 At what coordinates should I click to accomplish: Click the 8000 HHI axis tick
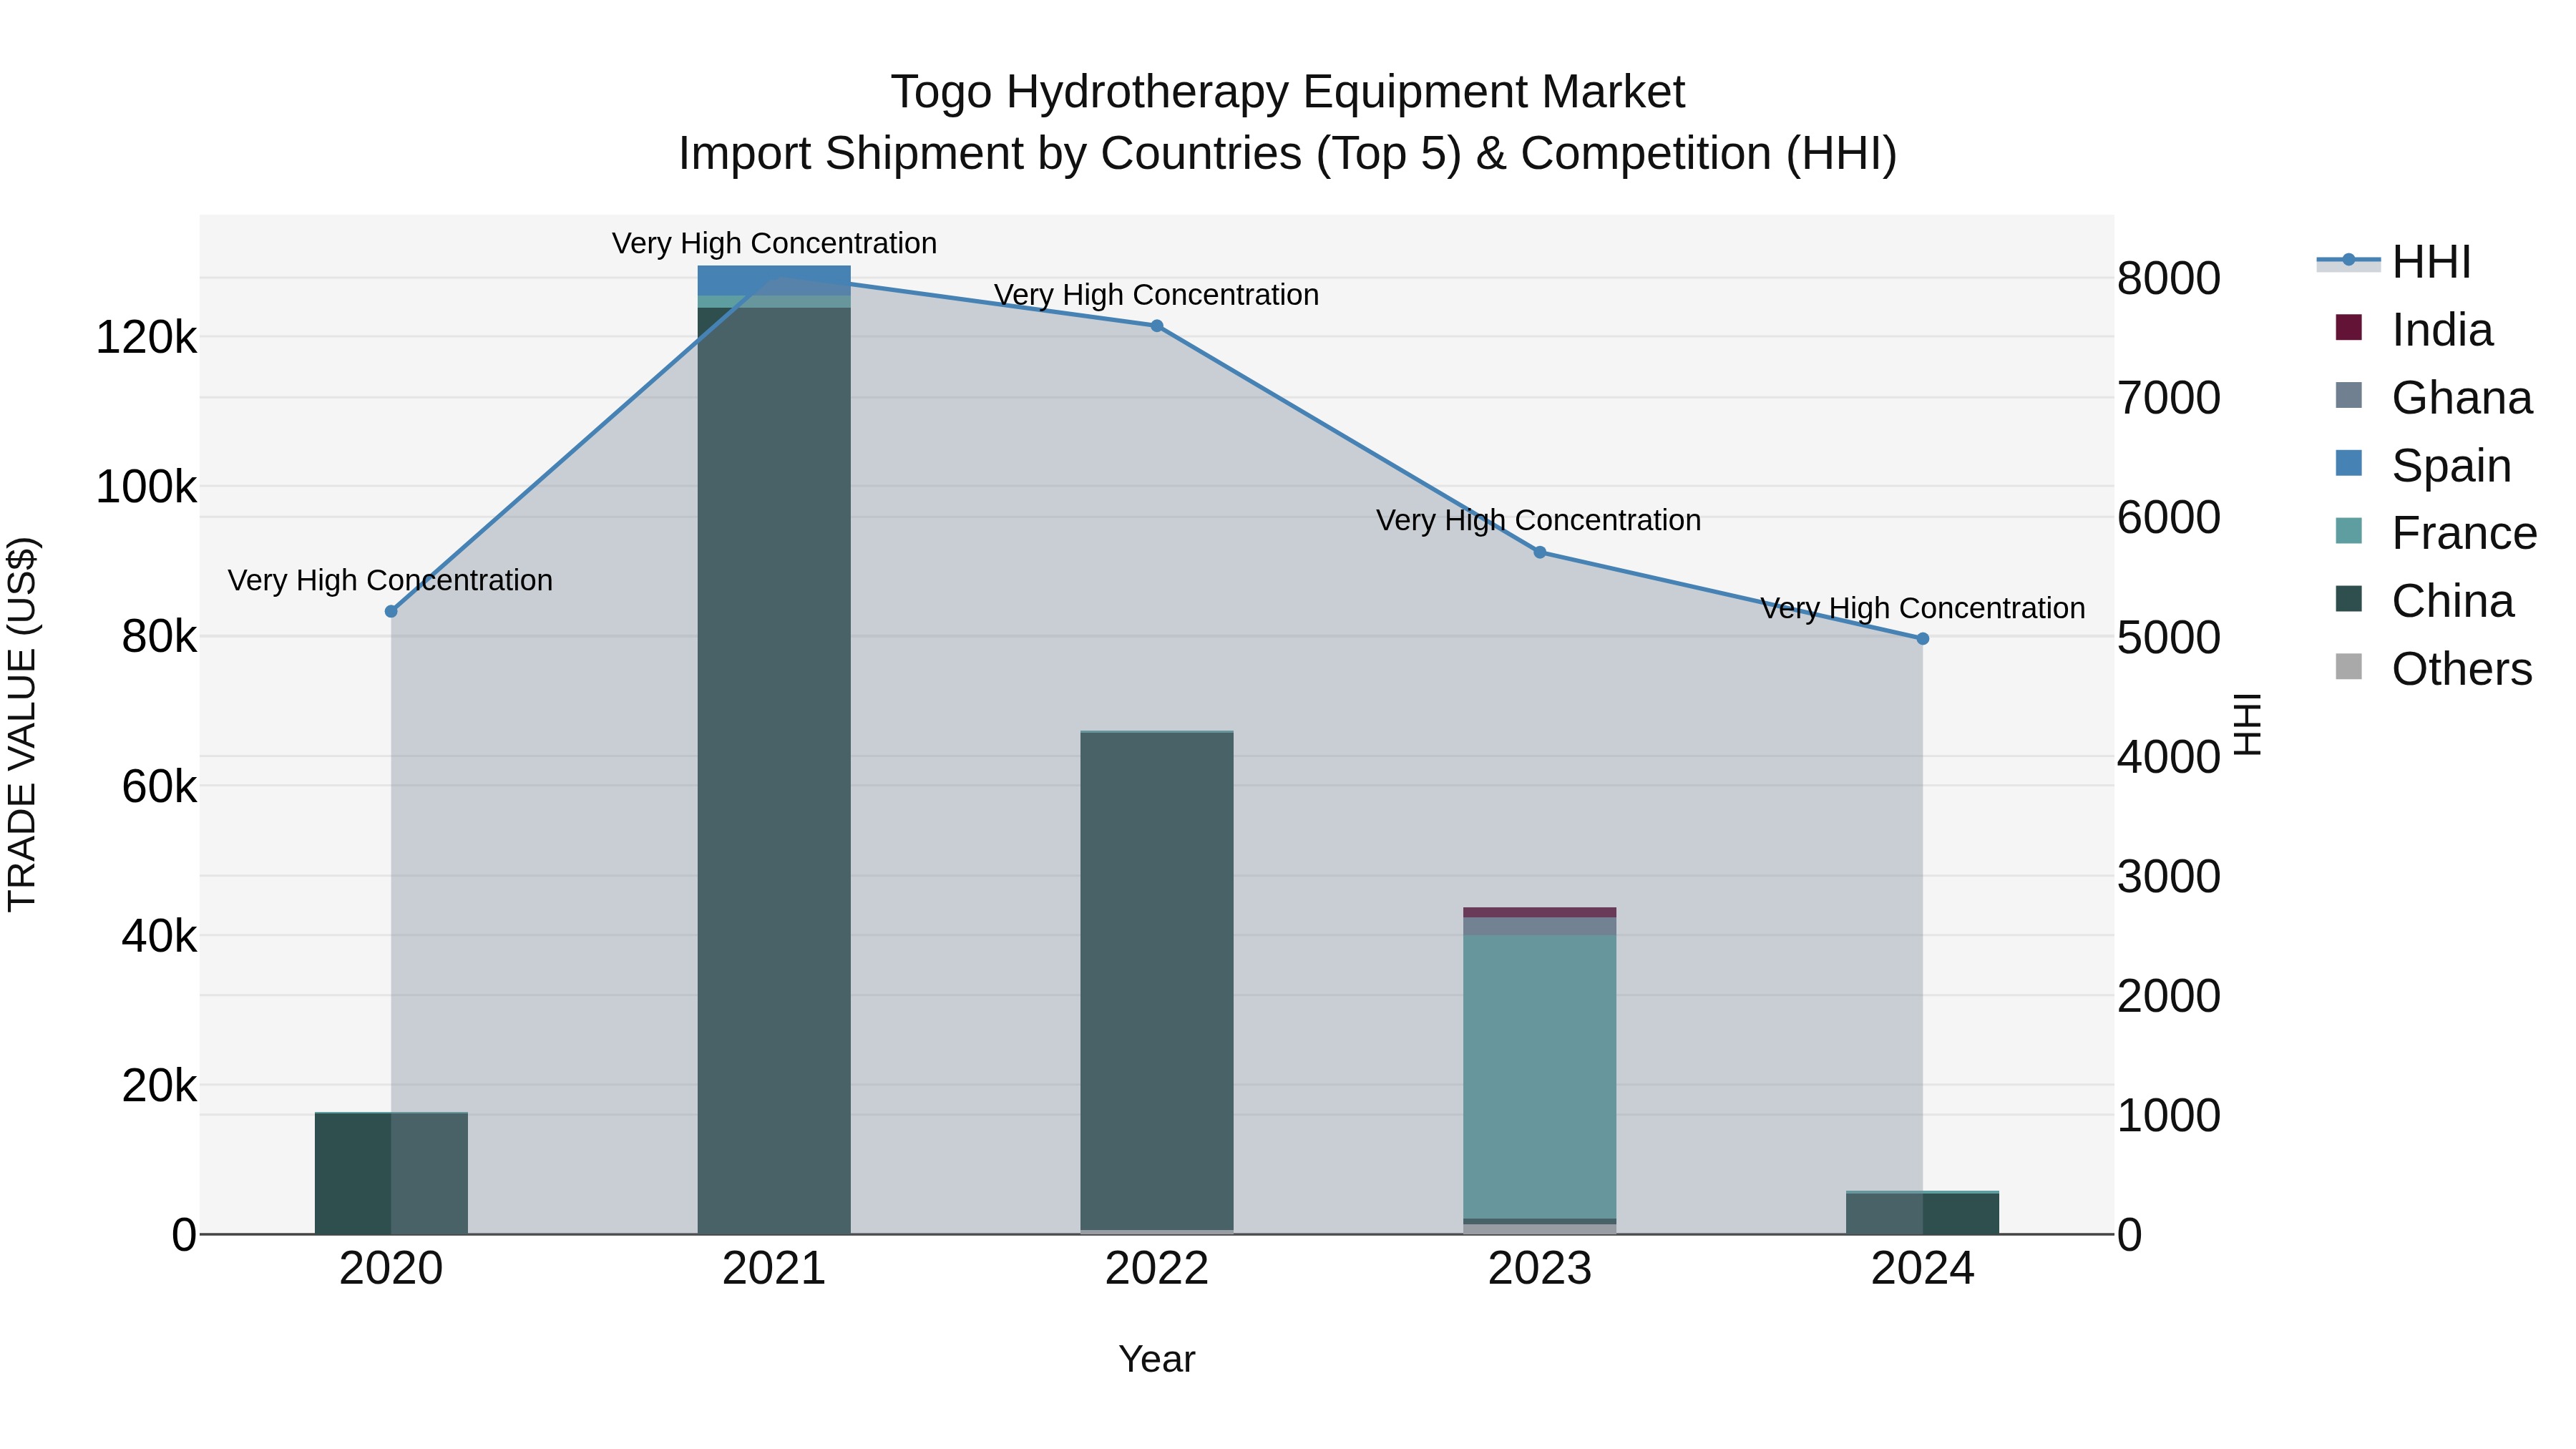click(x=2169, y=279)
